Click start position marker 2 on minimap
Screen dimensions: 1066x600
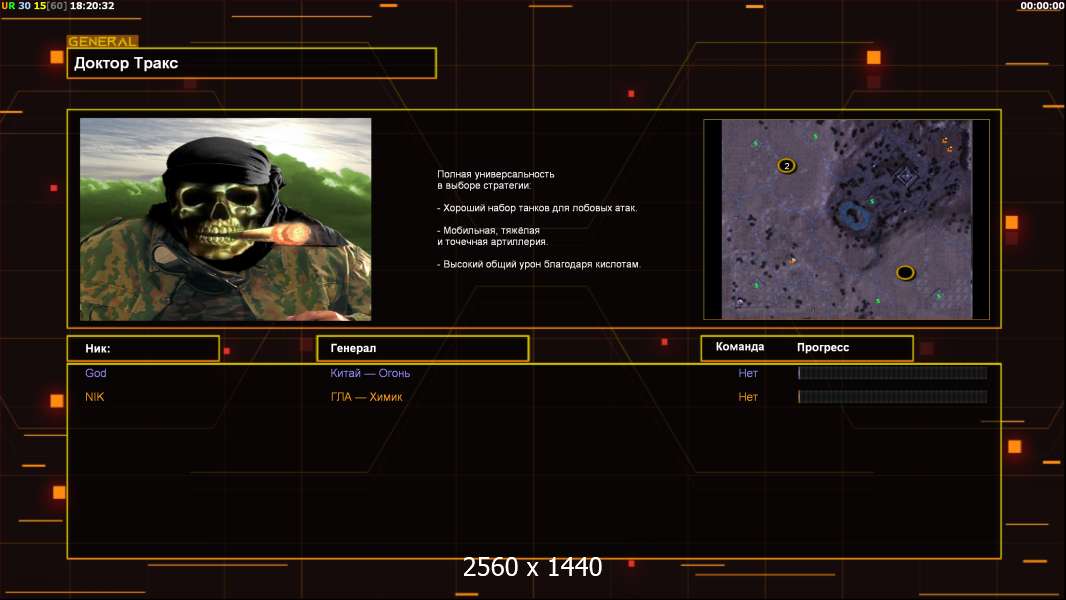click(786, 166)
